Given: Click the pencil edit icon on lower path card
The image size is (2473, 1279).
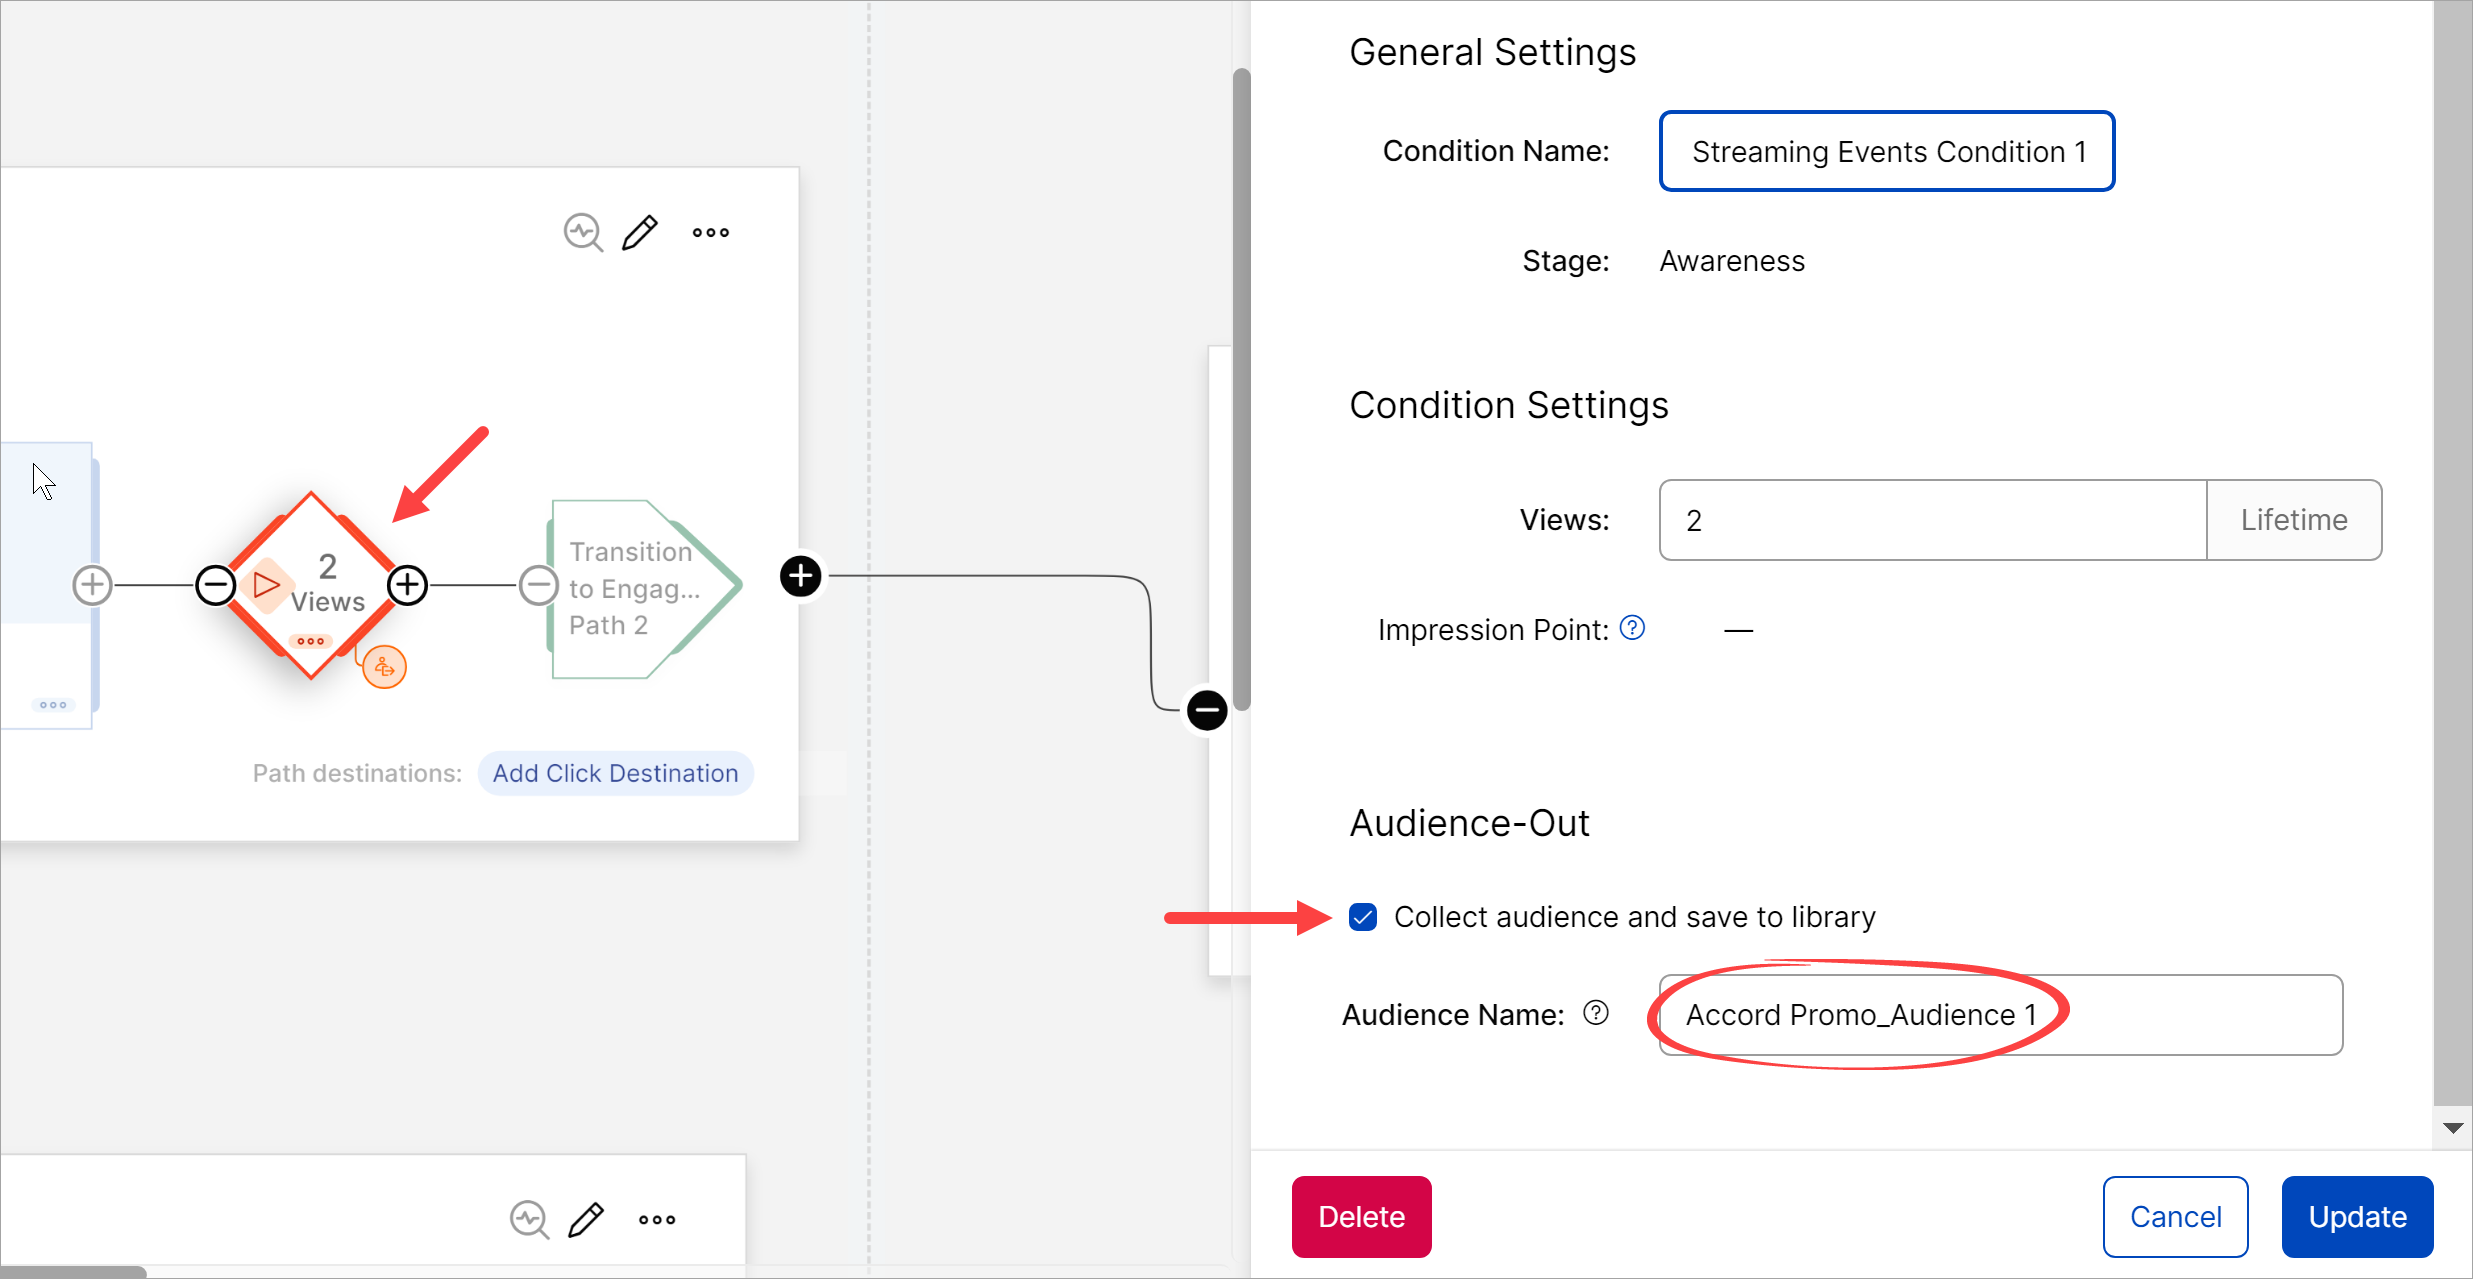Looking at the screenshot, I should click(586, 1219).
